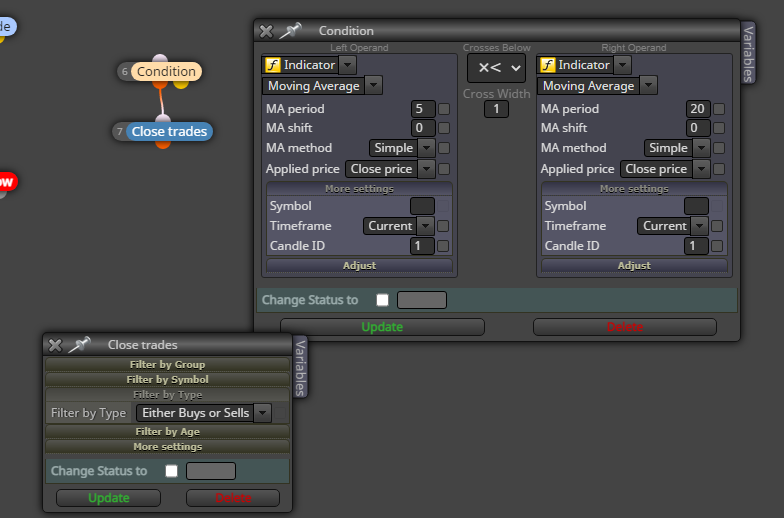
Task: Toggle left operand Applied price checkbox
Action: 444,169
